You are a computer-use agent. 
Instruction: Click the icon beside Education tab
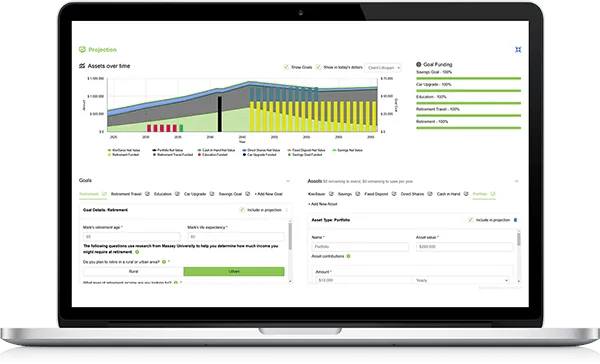[177, 194]
